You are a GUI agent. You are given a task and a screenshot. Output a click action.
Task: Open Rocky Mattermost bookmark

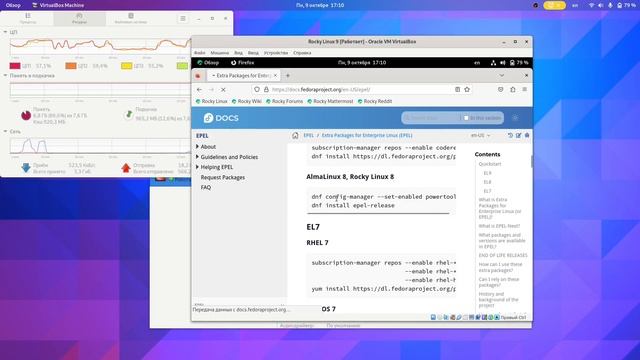(x=330, y=101)
